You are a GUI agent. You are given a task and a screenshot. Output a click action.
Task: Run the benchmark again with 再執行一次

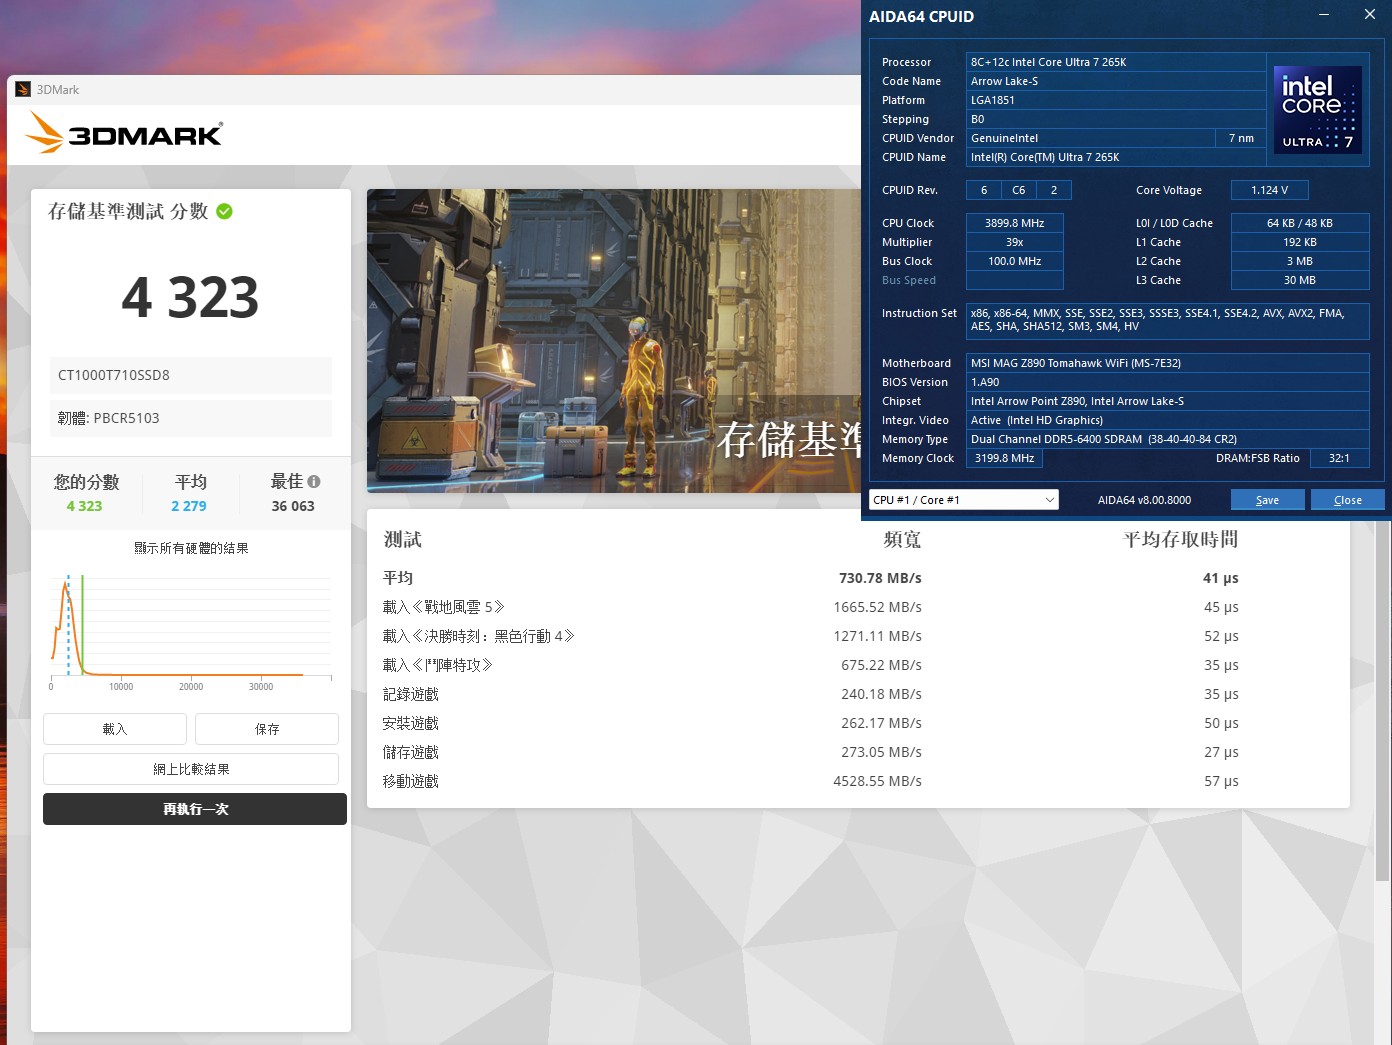click(x=195, y=809)
